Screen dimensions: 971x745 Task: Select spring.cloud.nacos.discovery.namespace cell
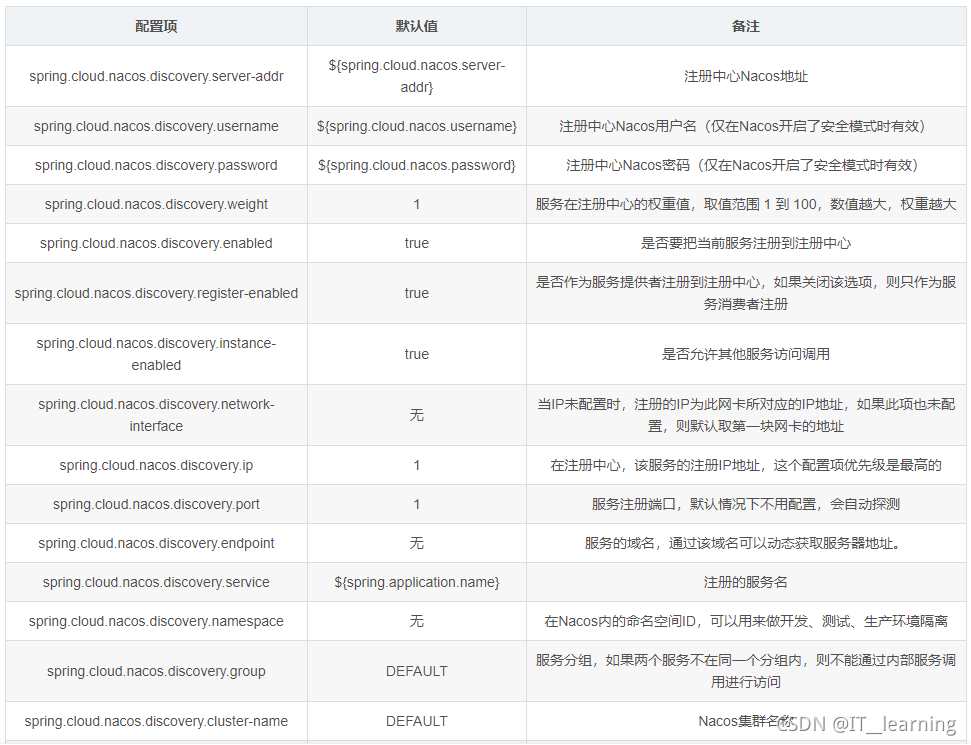(156, 621)
